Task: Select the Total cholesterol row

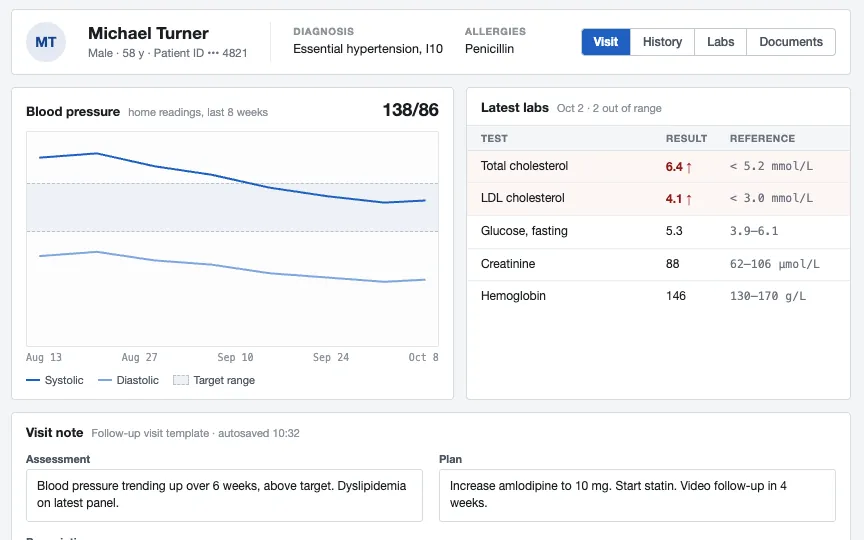Action: [x=658, y=166]
